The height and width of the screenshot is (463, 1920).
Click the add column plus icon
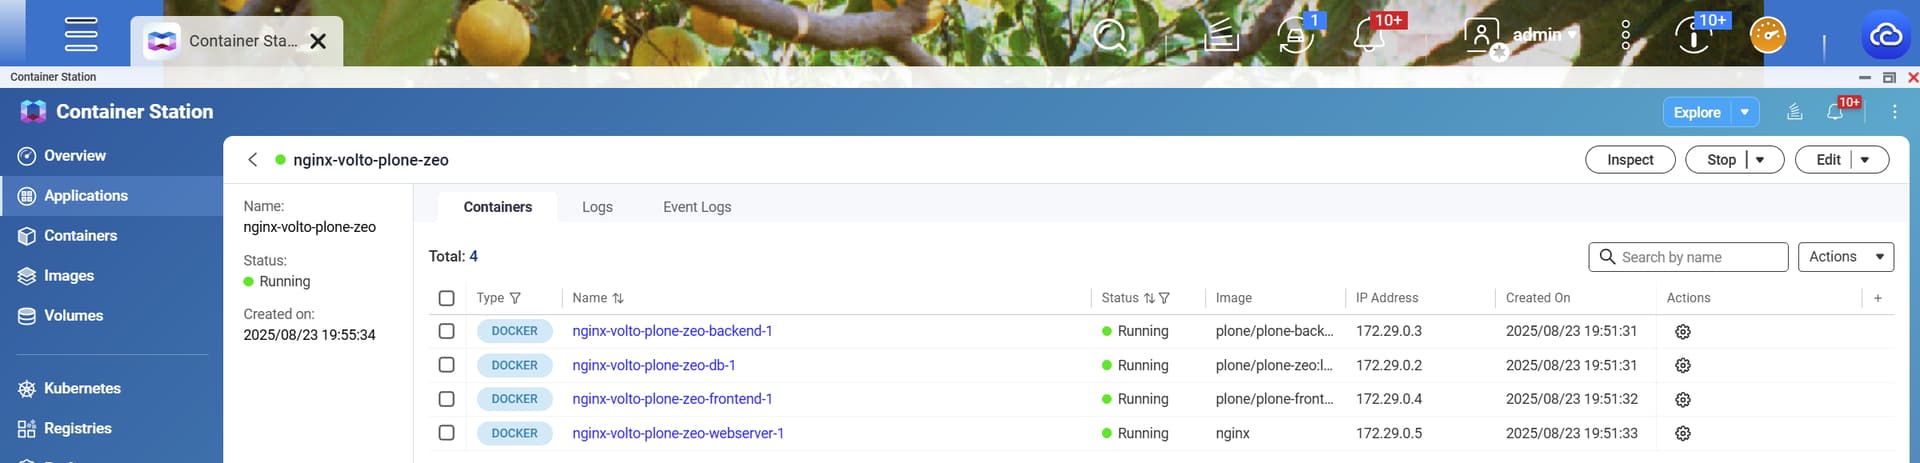pos(1877,298)
